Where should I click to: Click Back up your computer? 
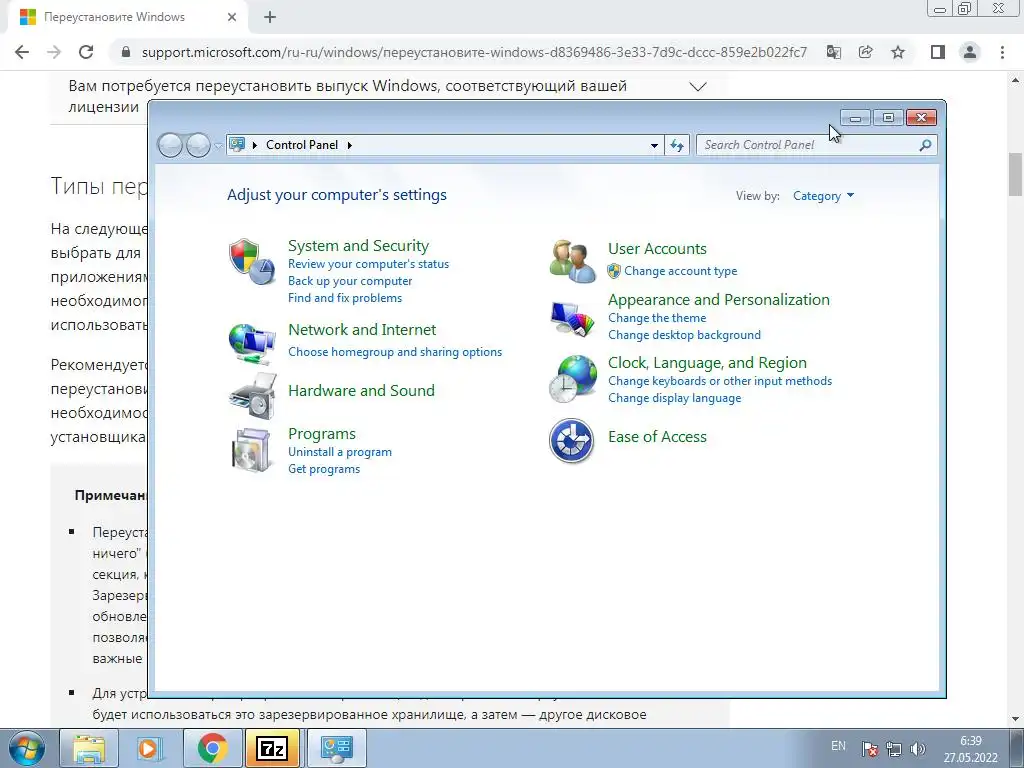click(x=350, y=281)
